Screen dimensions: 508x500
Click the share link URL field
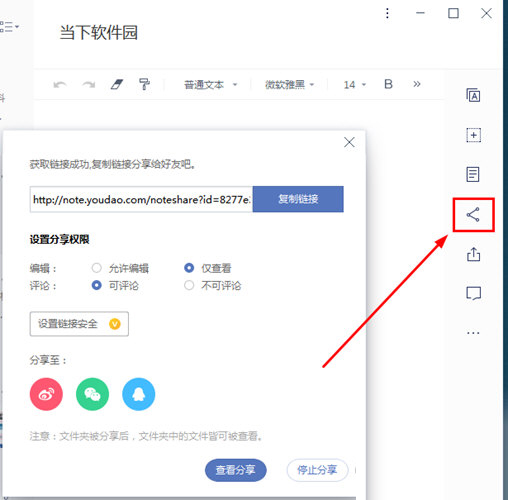[x=141, y=199]
